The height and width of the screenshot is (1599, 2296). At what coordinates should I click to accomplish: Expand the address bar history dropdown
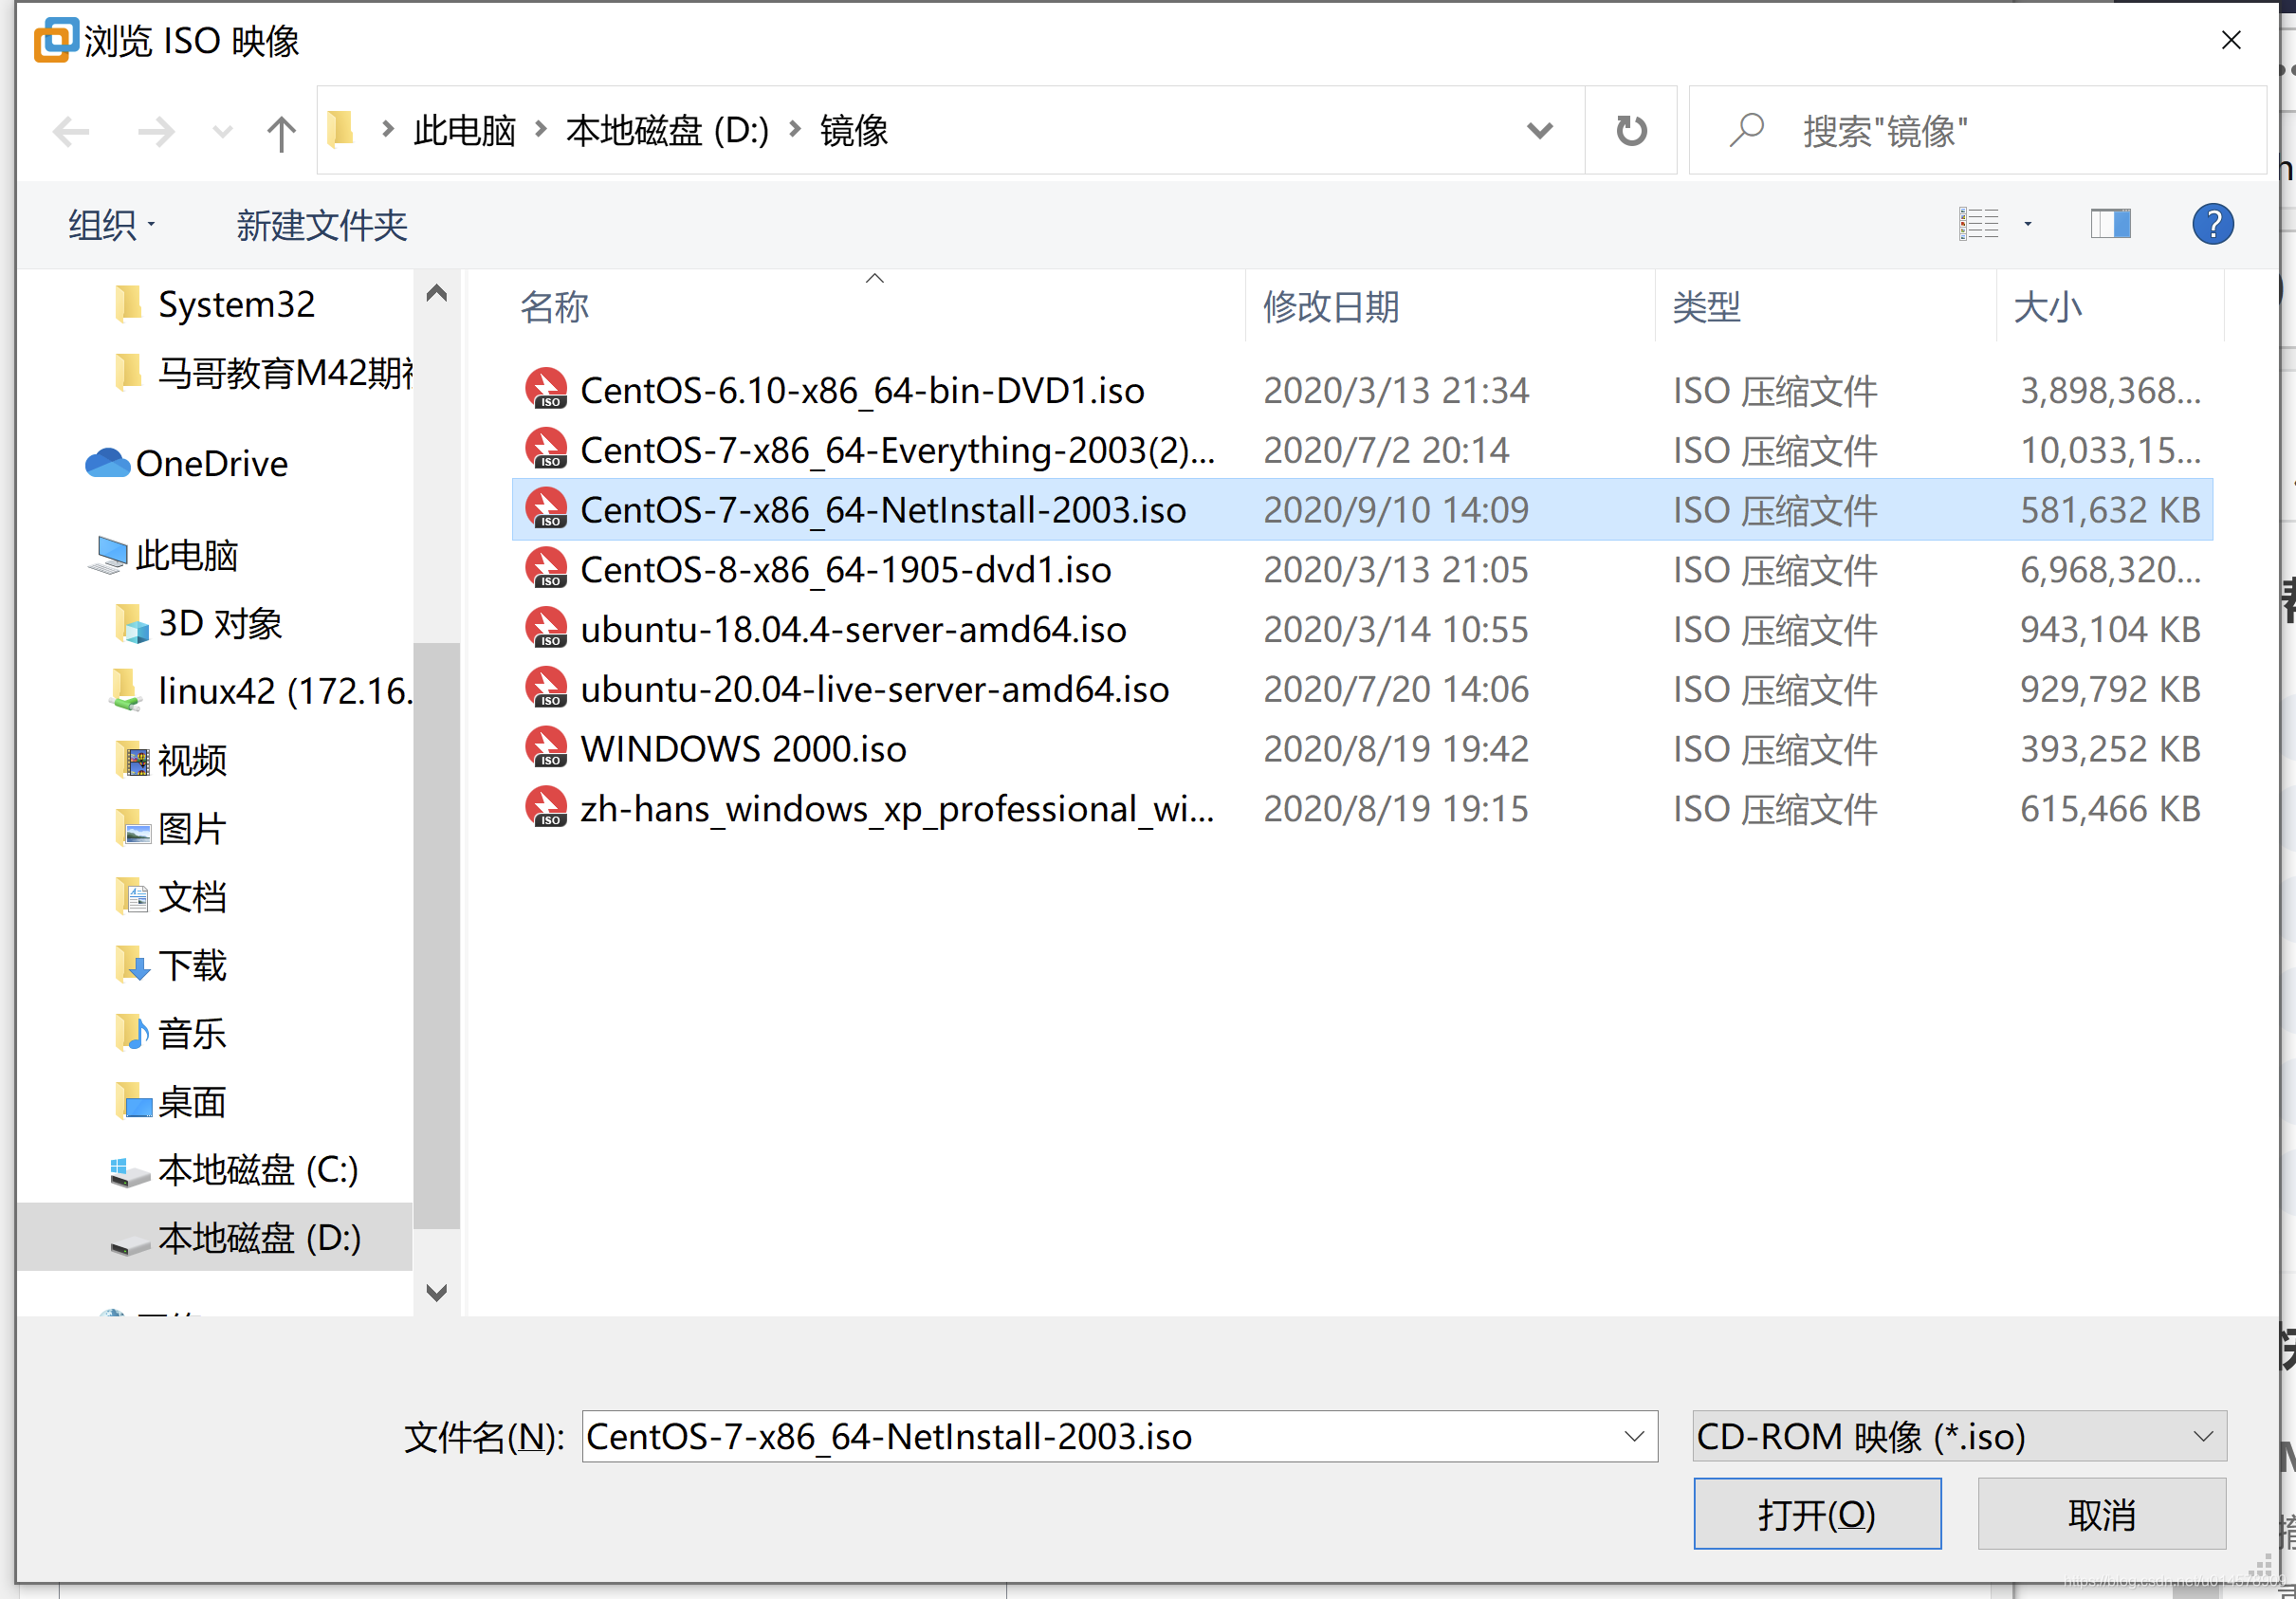(x=1540, y=131)
